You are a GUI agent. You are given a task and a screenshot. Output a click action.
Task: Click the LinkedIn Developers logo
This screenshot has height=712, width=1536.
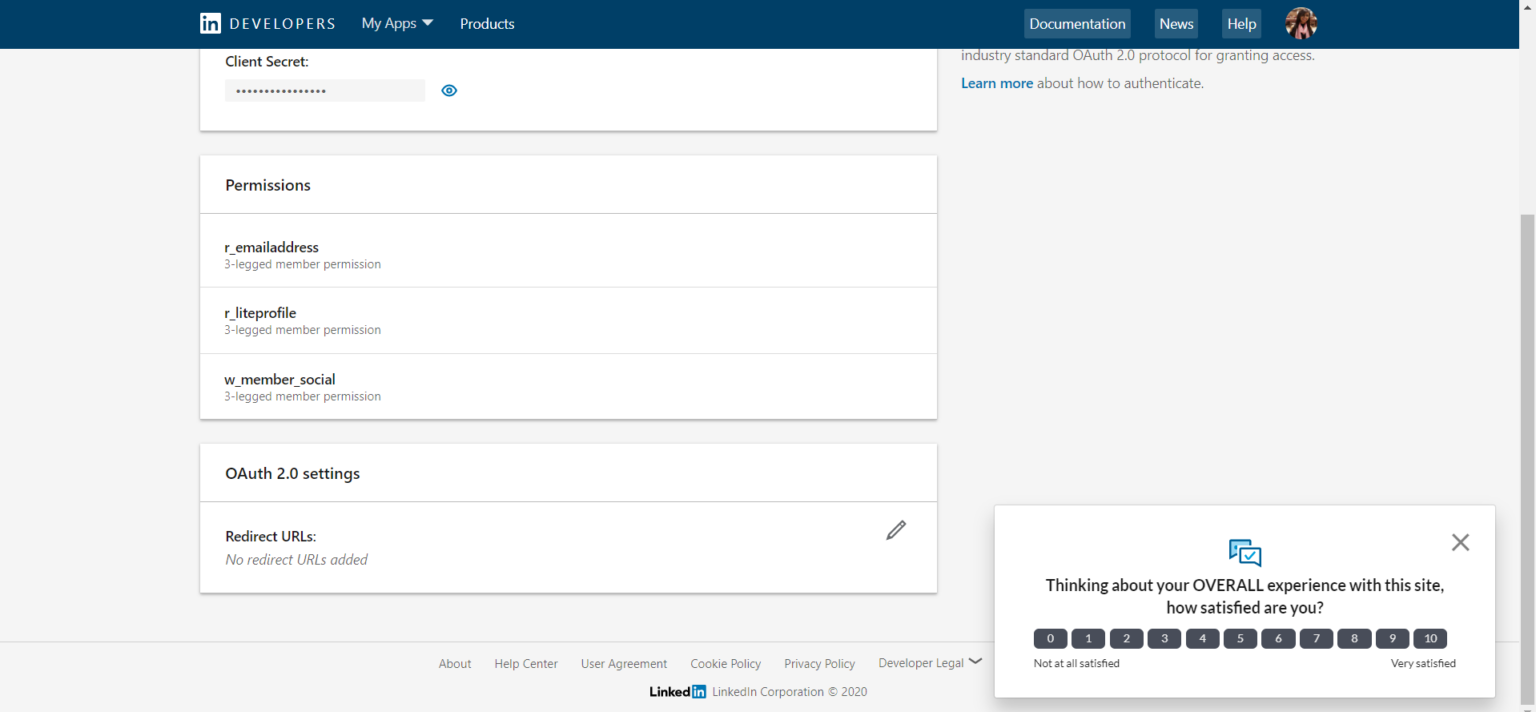pyautogui.click(x=267, y=23)
